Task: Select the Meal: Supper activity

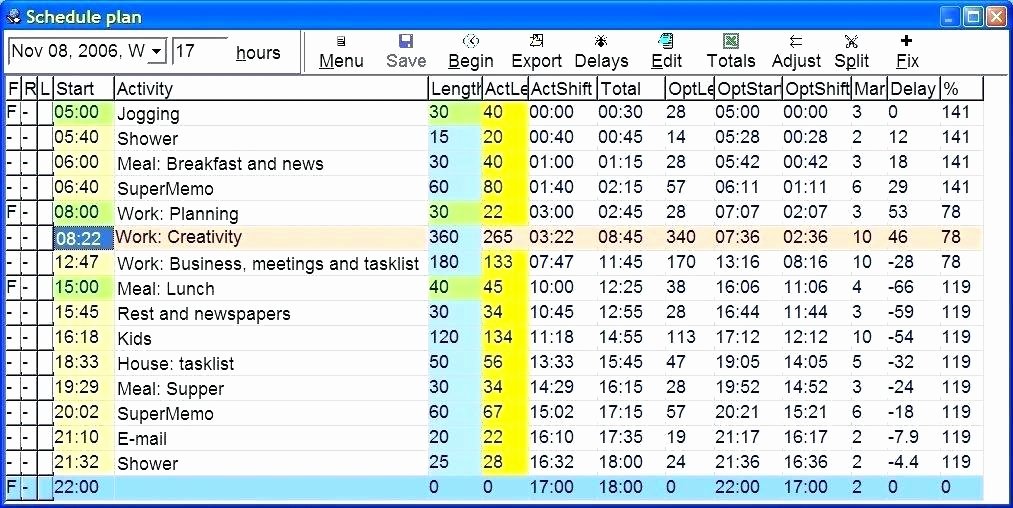Action: [271, 388]
